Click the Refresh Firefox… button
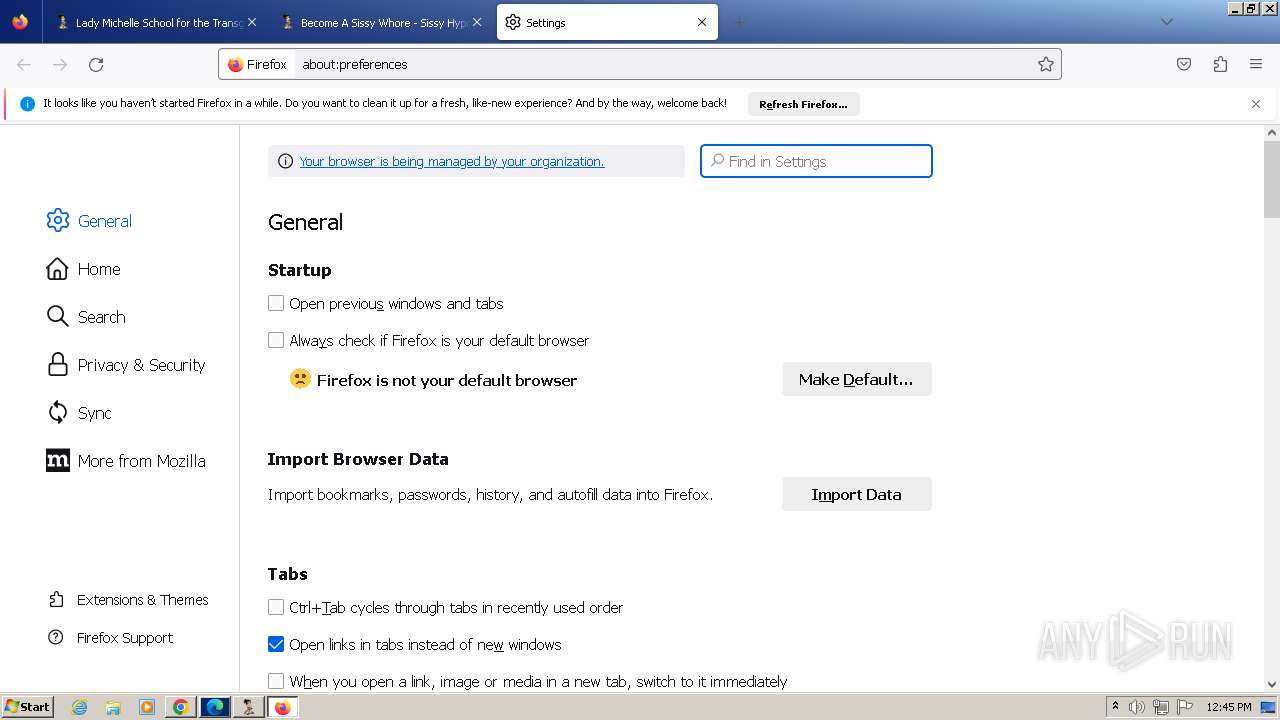This screenshot has height=720, width=1280. 803,104
